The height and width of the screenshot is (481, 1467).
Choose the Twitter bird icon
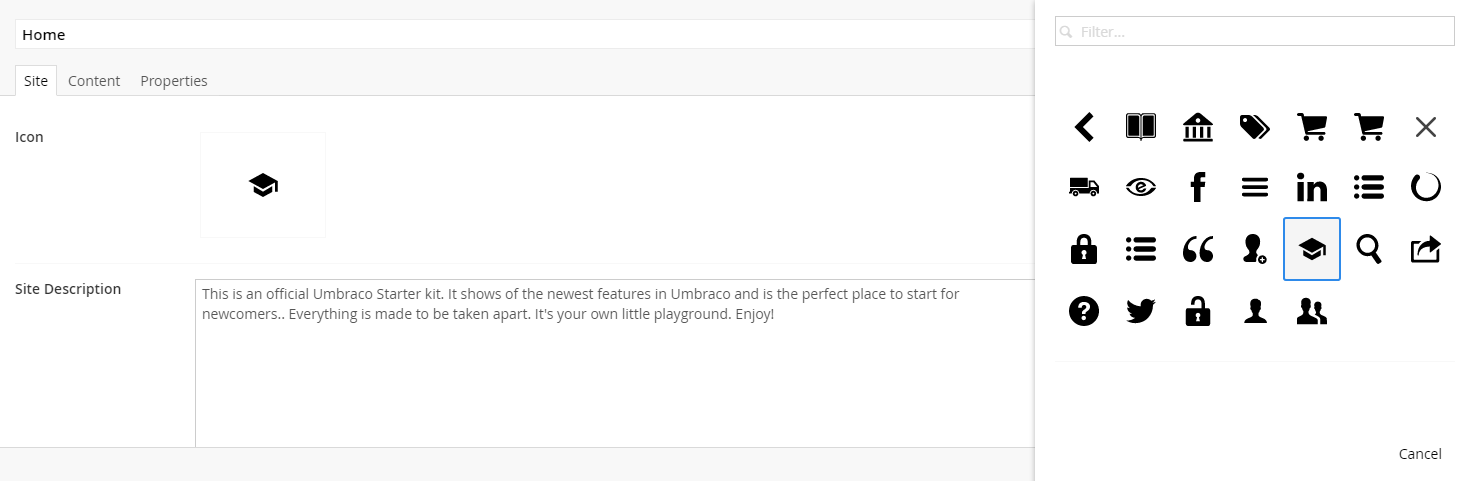[1141, 311]
